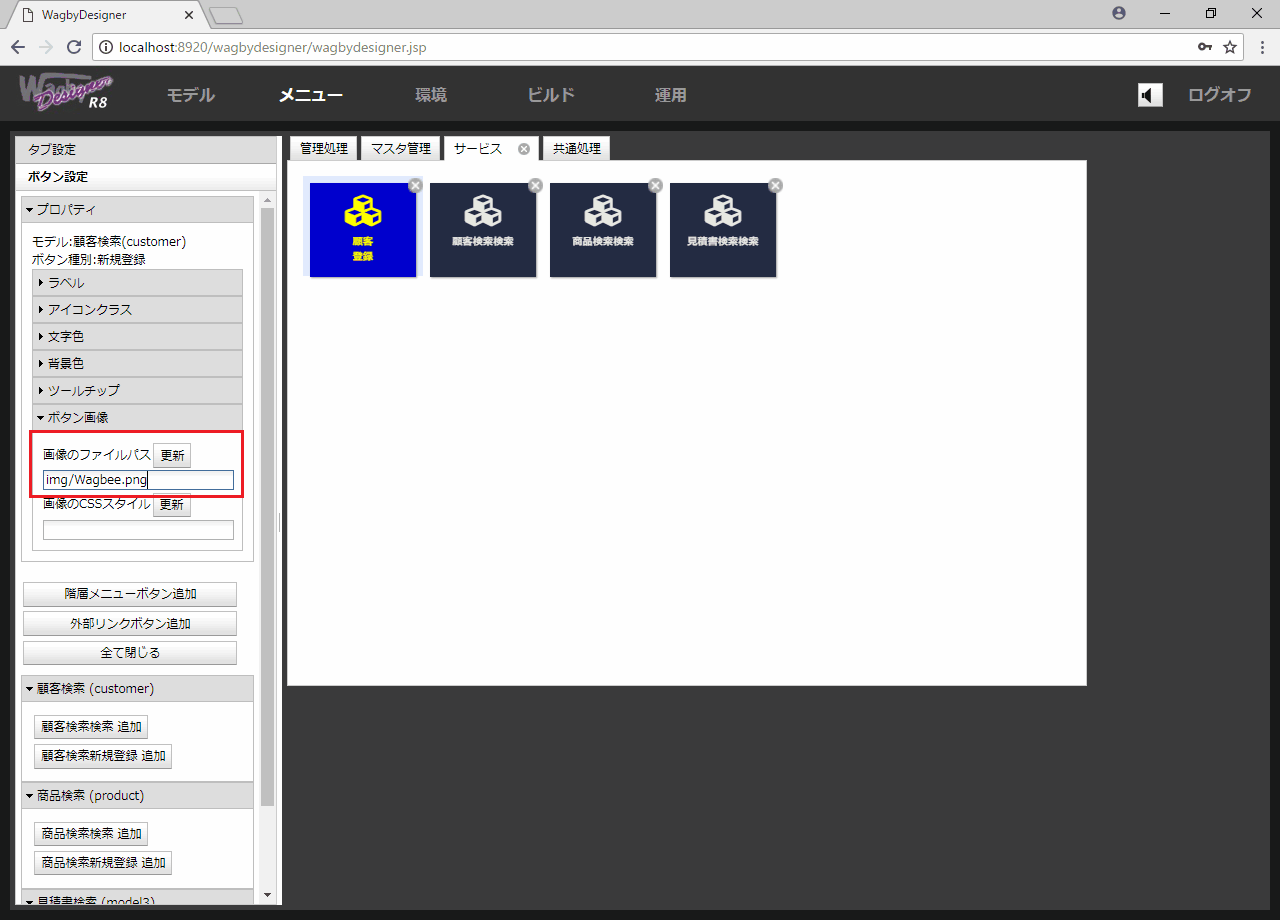Bookmark the page with the star icon
The height and width of the screenshot is (920, 1280).
click(1230, 47)
